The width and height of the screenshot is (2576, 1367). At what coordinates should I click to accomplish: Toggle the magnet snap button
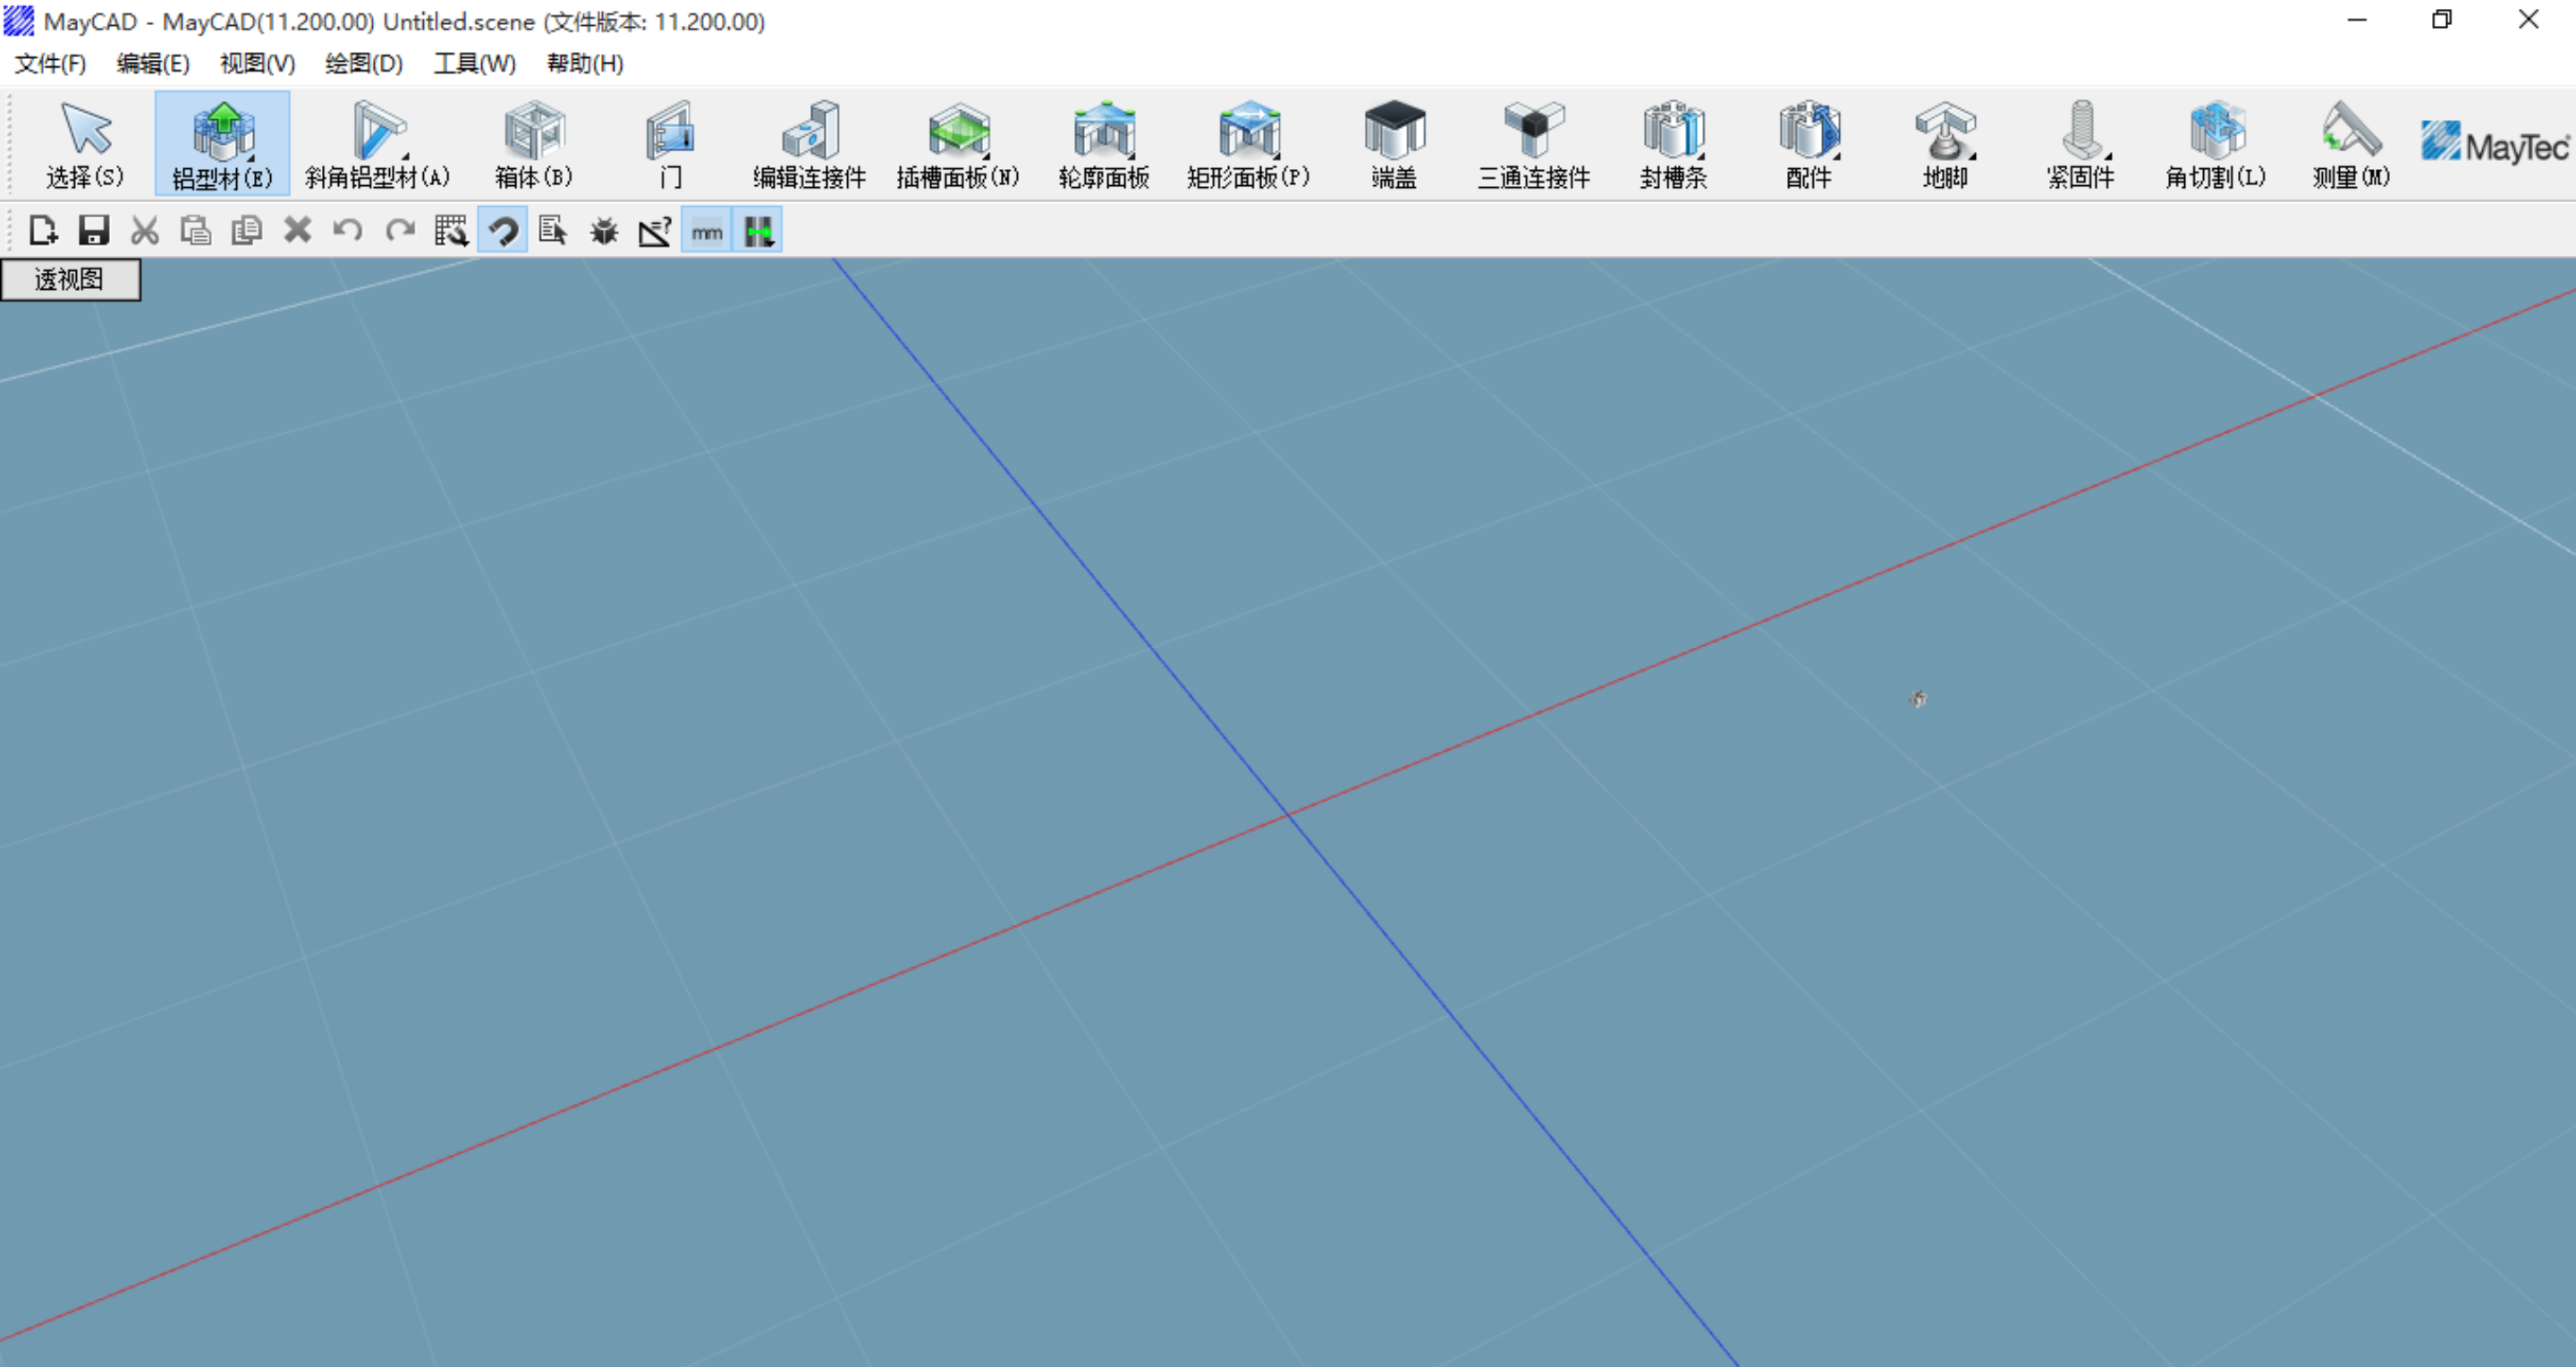click(x=503, y=231)
